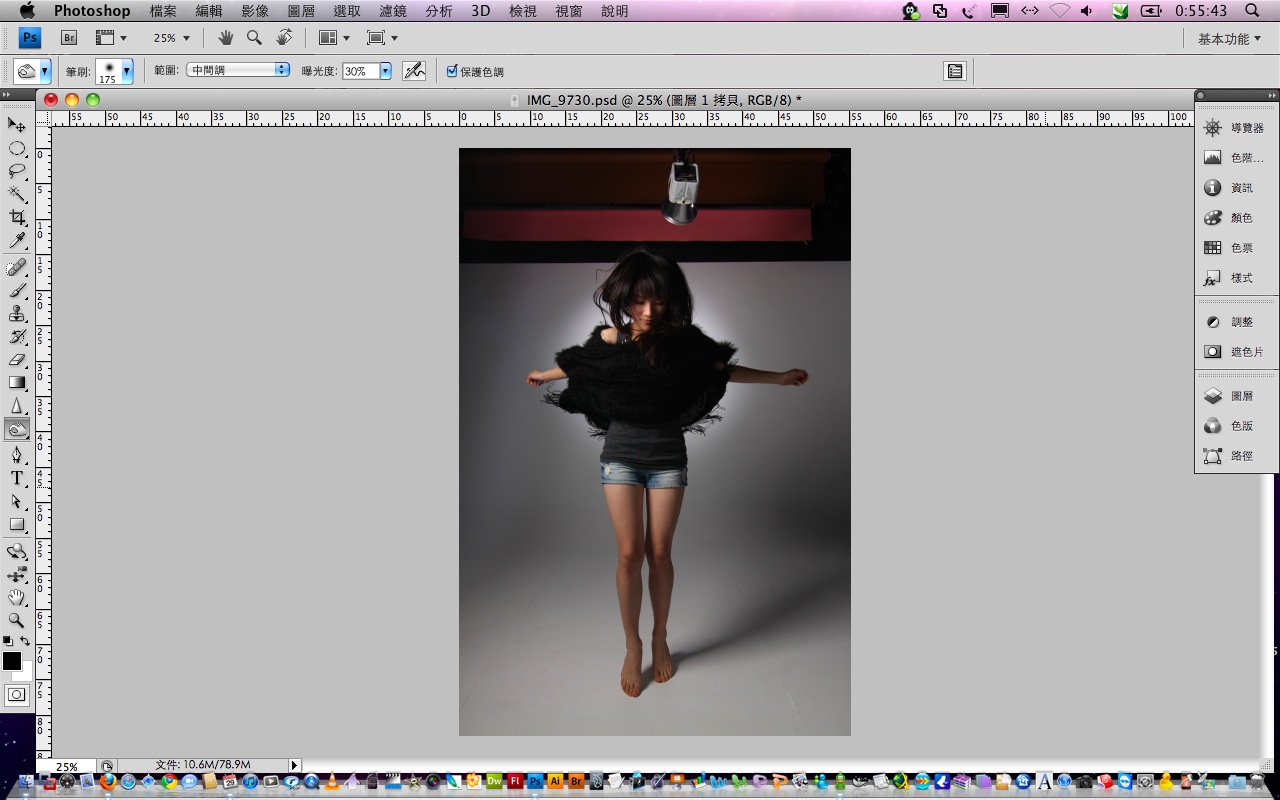The height and width of the screenshot is (800, 1280).
Task: Toggle the 保護色調 checkbox
Action: click(x=452, y=71)
